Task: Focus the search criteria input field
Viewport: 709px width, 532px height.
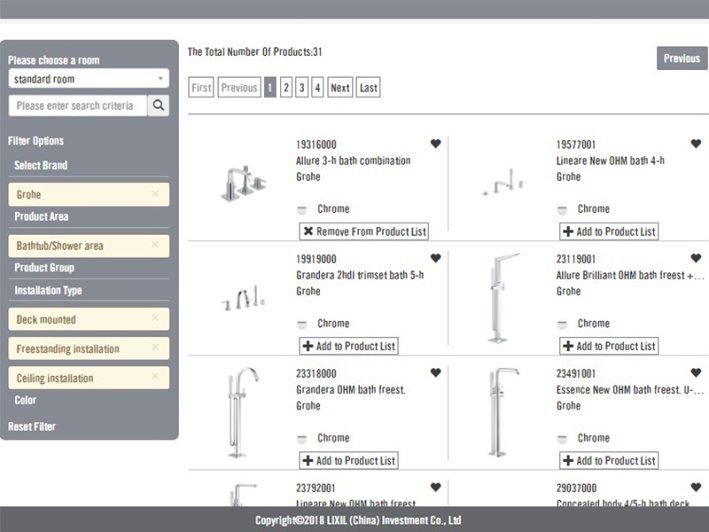Action: coord(78,105)
